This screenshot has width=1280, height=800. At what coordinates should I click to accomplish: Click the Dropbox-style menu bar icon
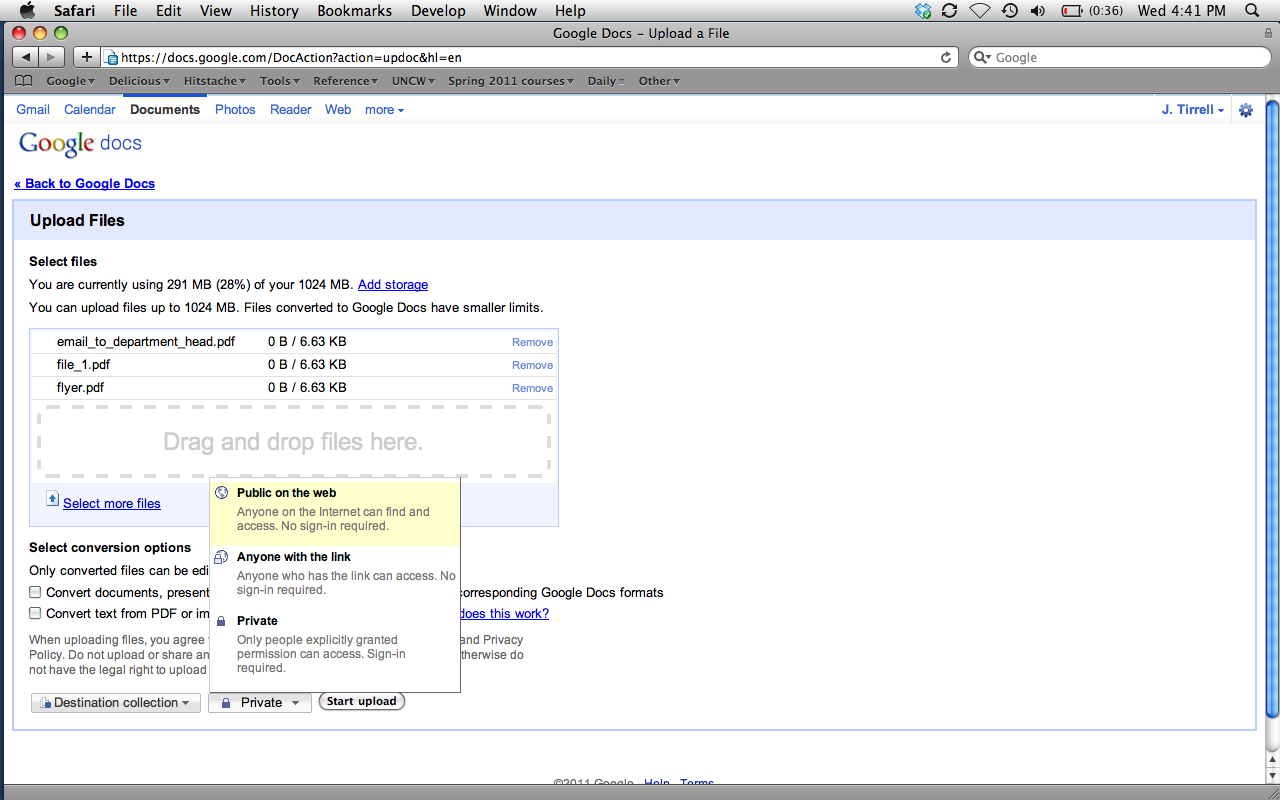coord(923,11)
